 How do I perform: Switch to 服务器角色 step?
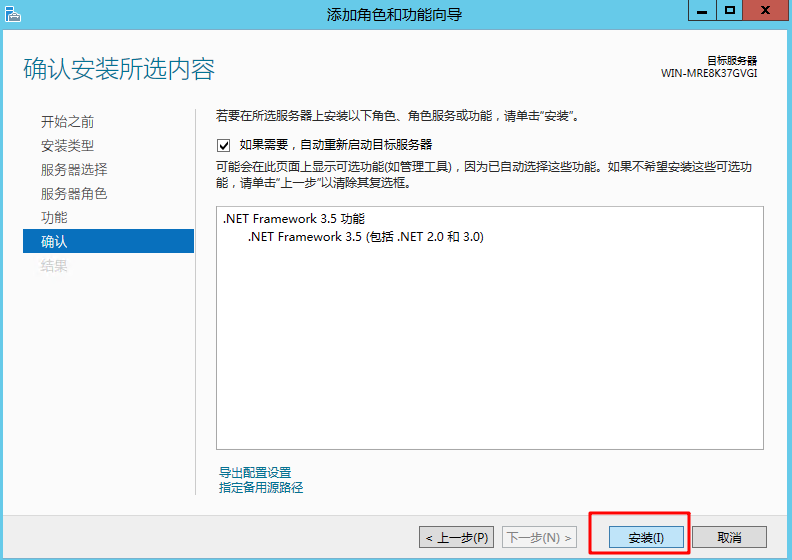point(74,193)
